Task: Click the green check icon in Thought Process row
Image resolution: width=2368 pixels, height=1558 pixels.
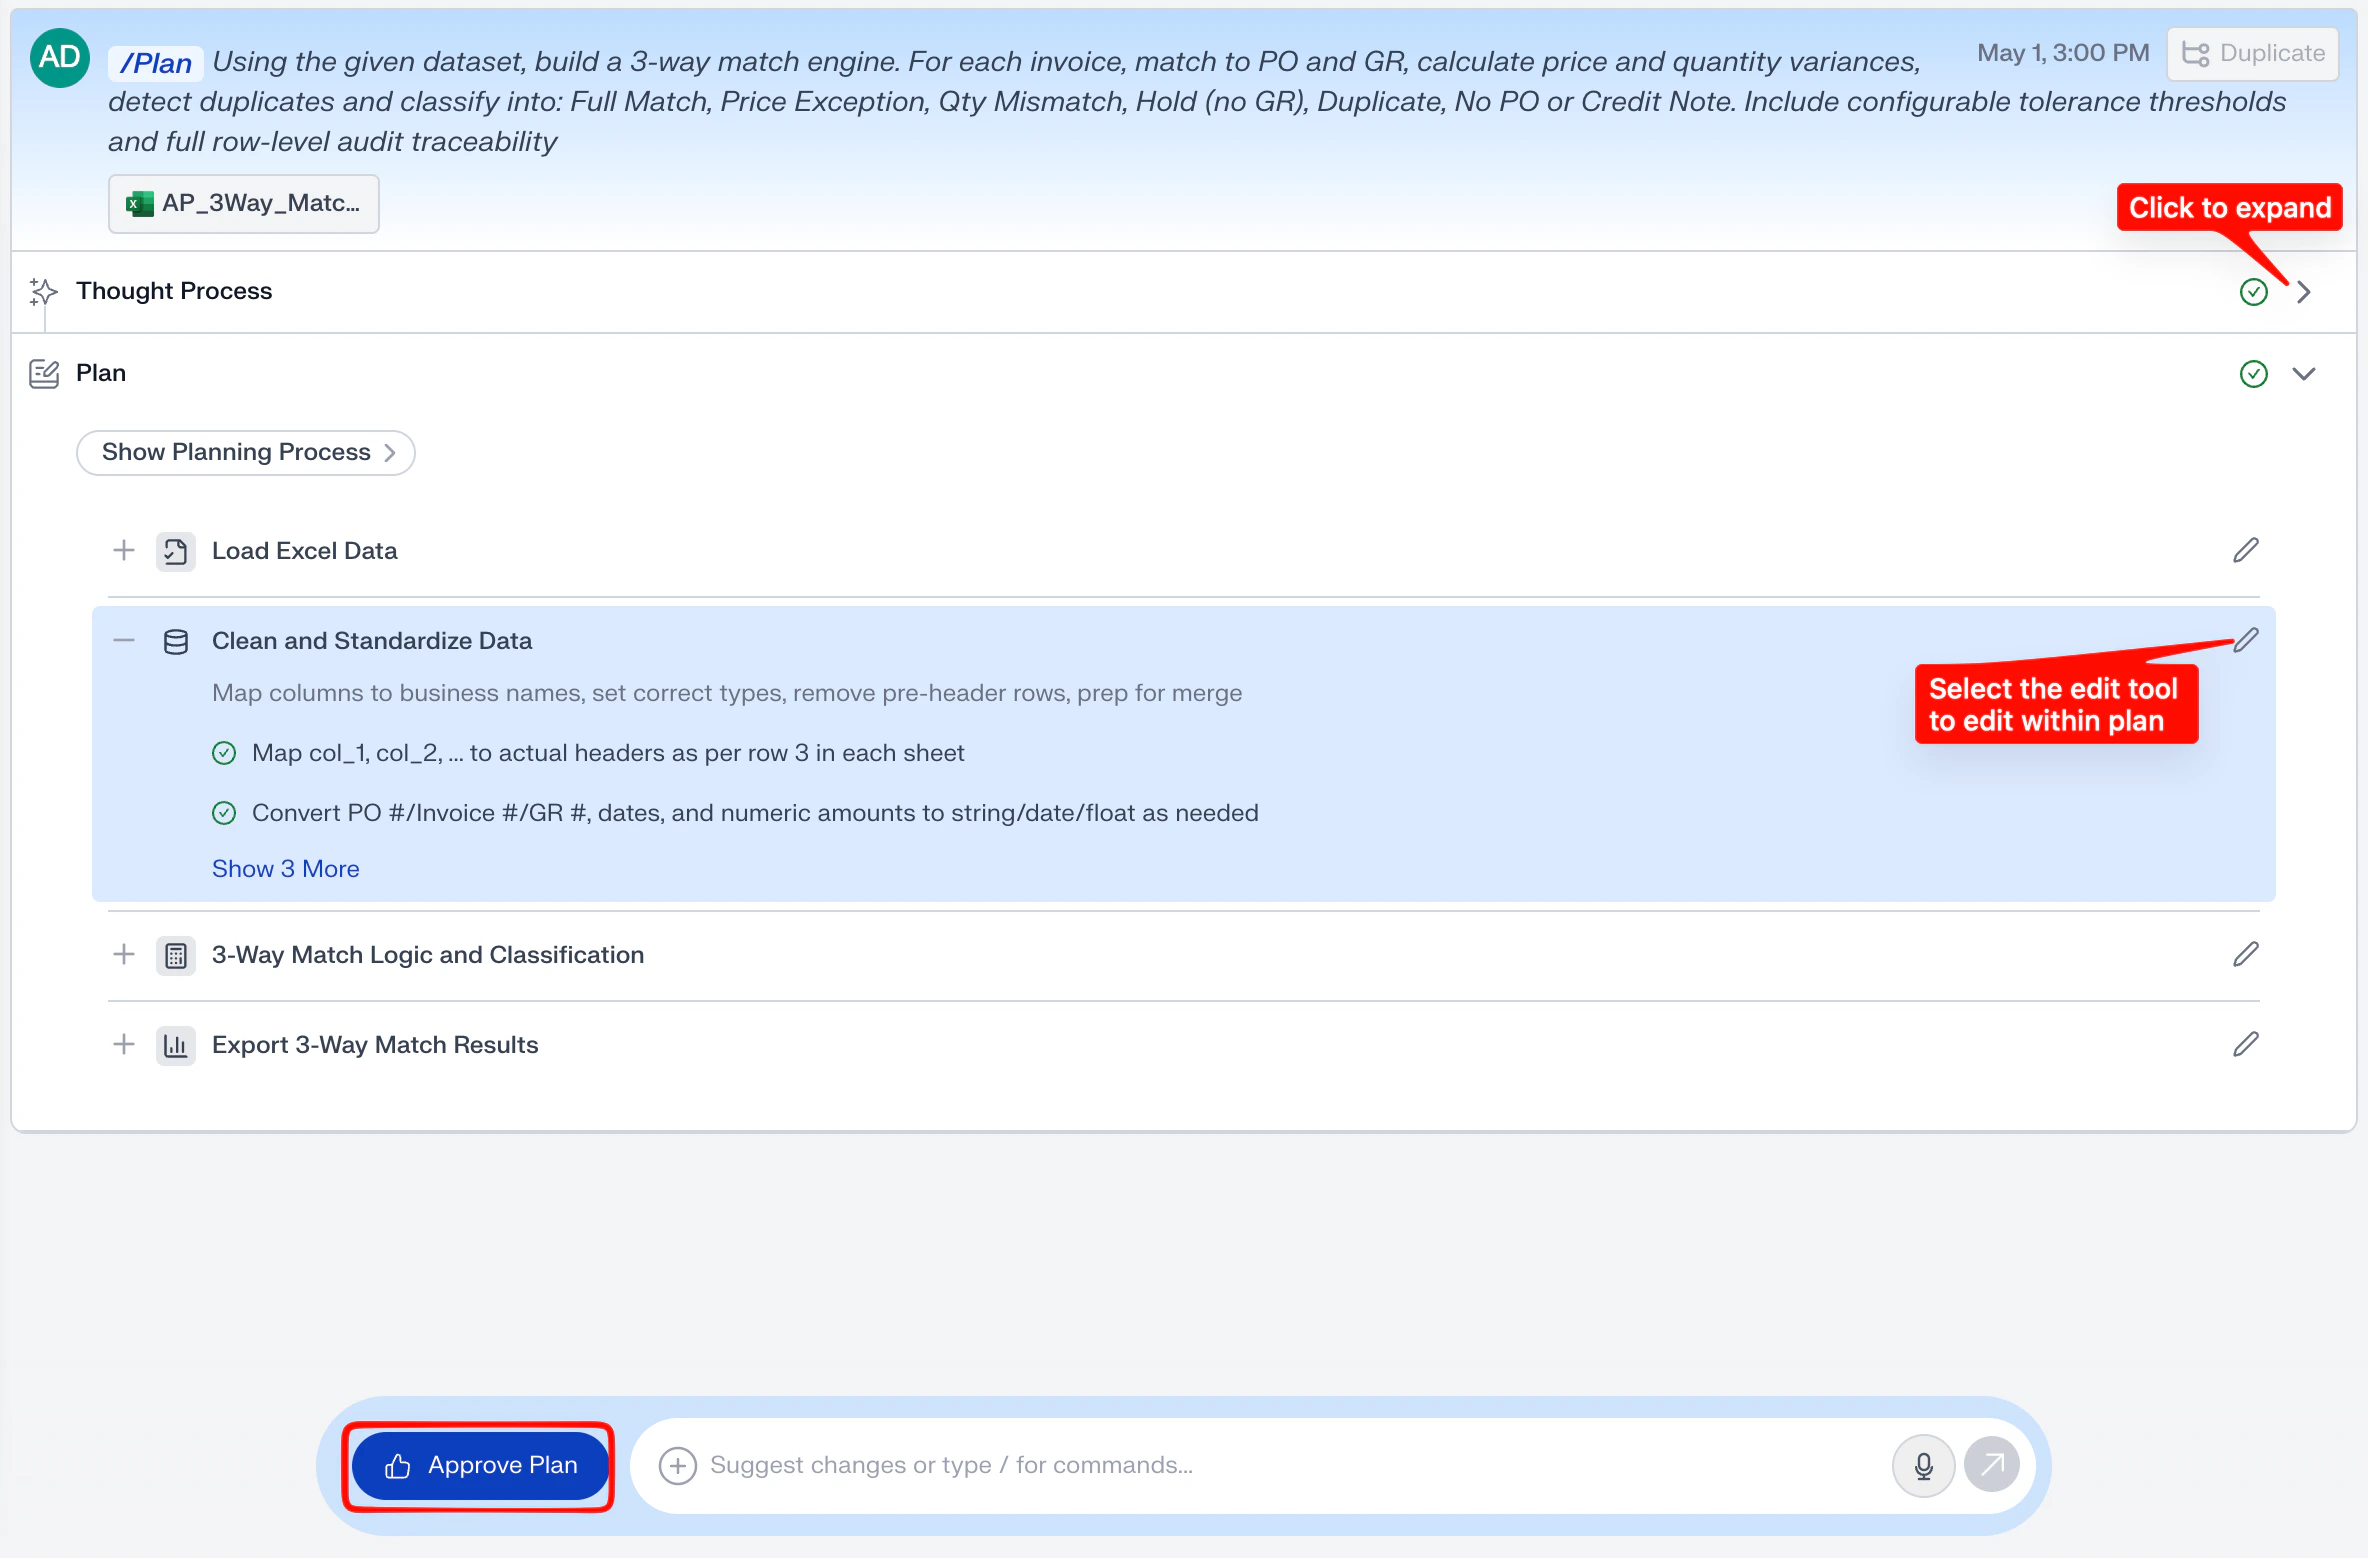Action: pos(2254,292)
